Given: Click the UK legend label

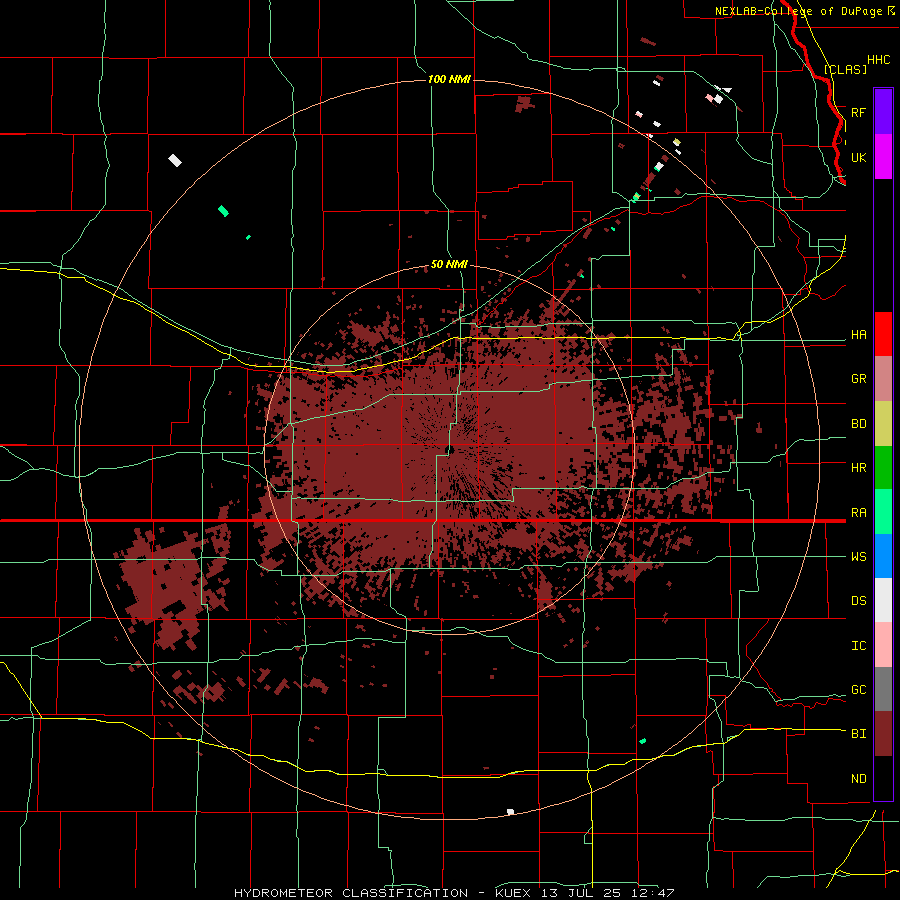Looking at the screenshot, I should coord(858,157).
